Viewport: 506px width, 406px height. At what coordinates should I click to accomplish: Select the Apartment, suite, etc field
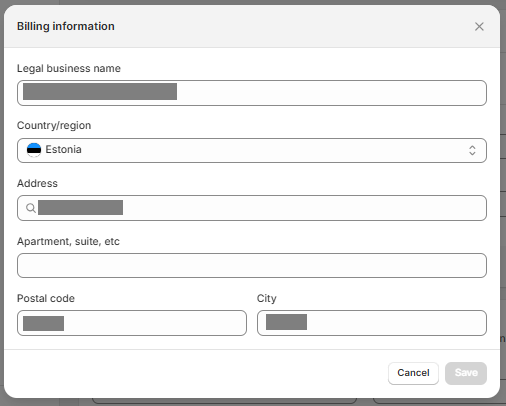[252, 265]
